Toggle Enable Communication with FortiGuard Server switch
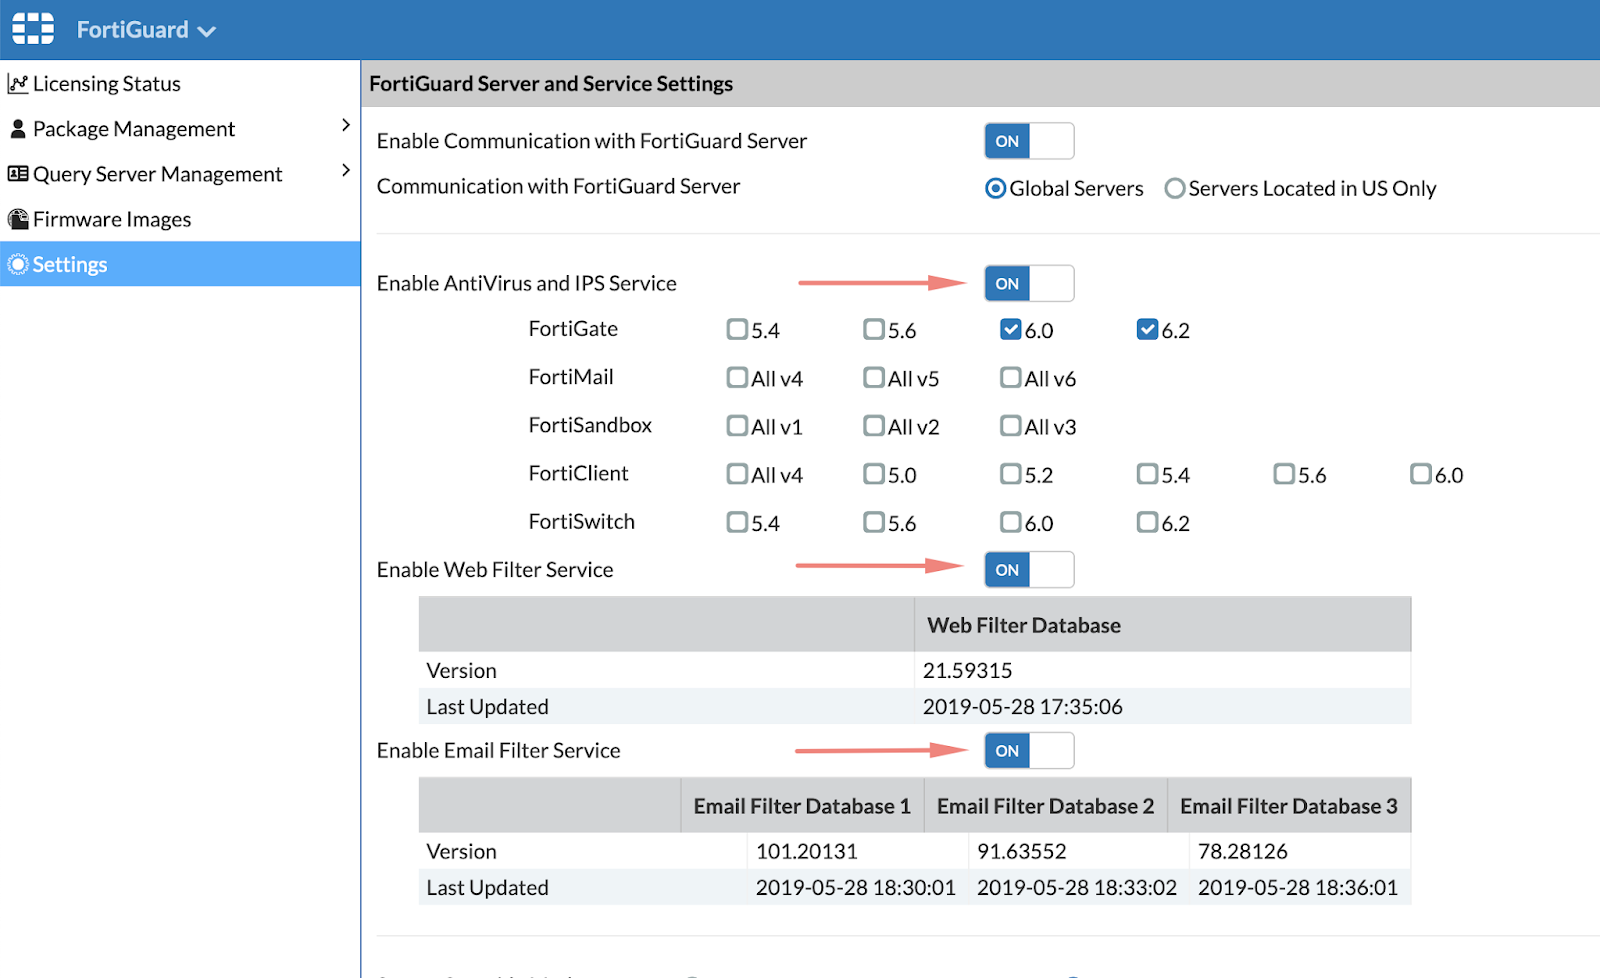 click(x=1029, y=141)
